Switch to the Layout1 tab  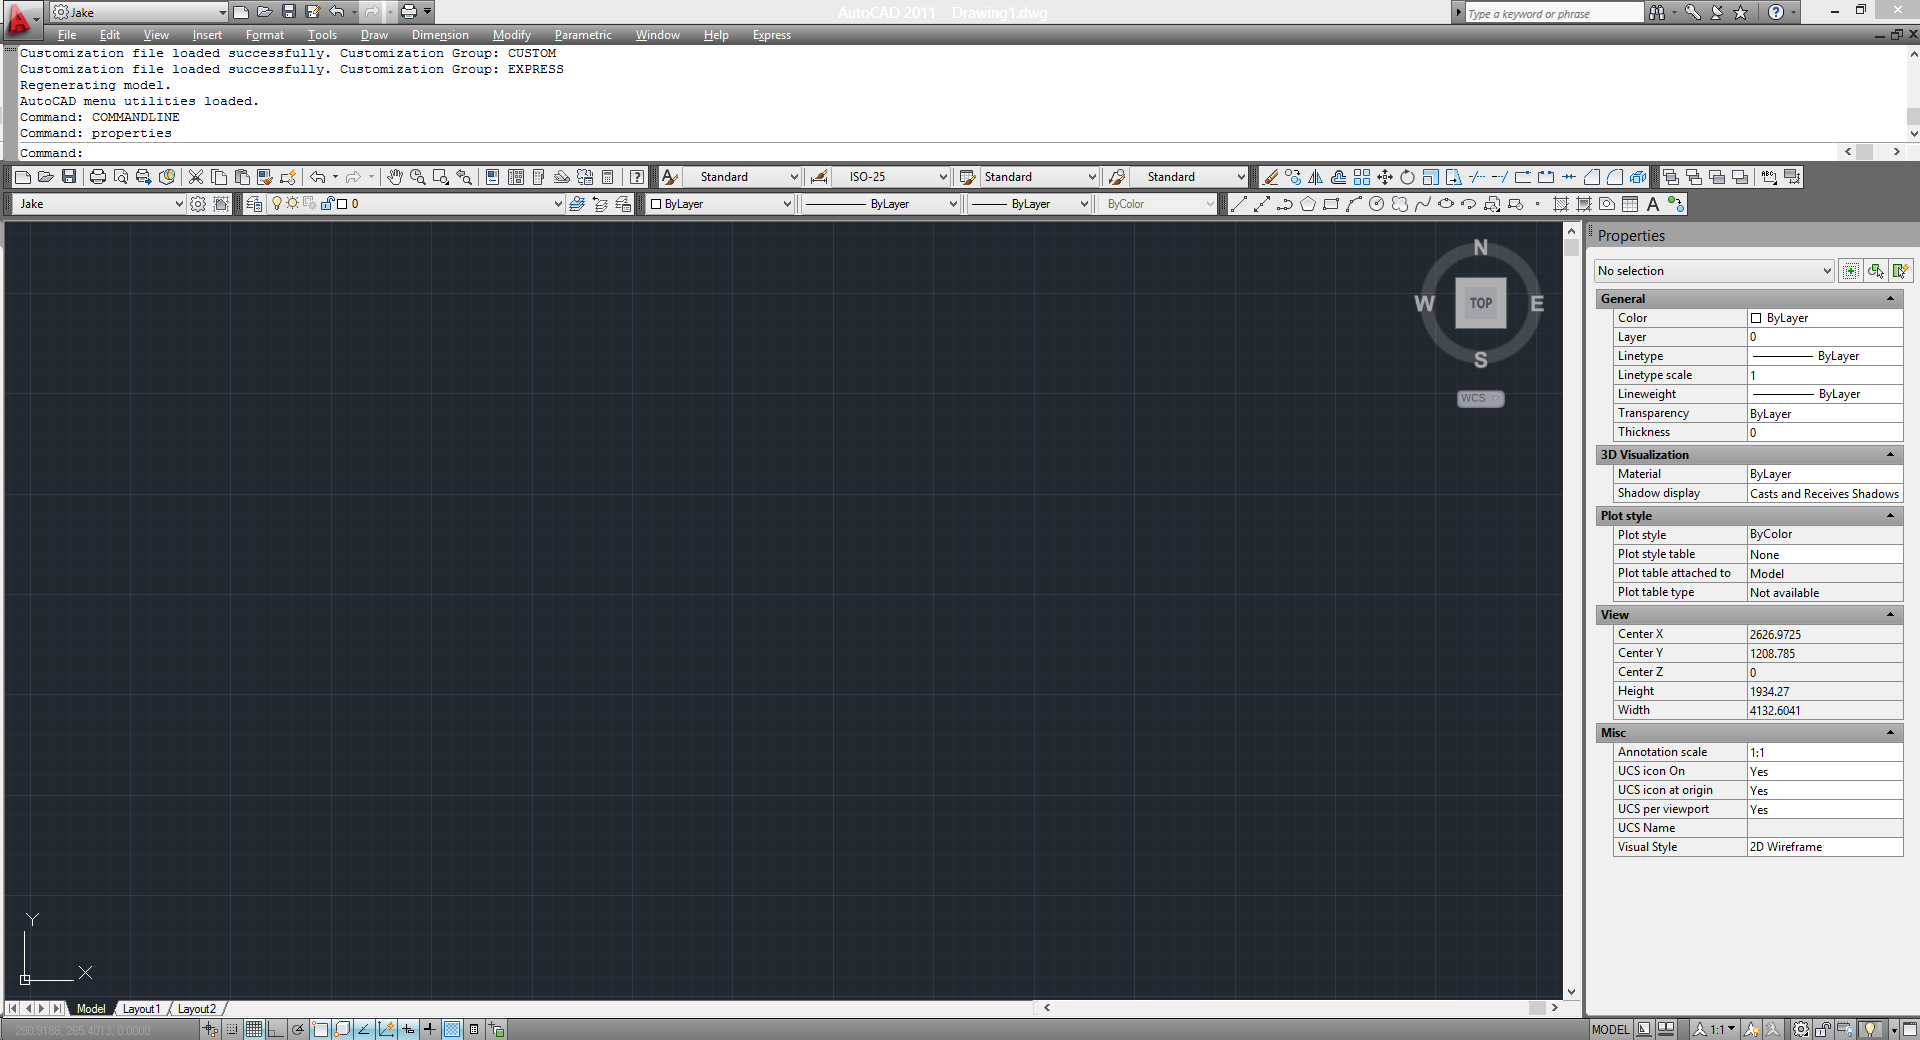click(142, 1009)
